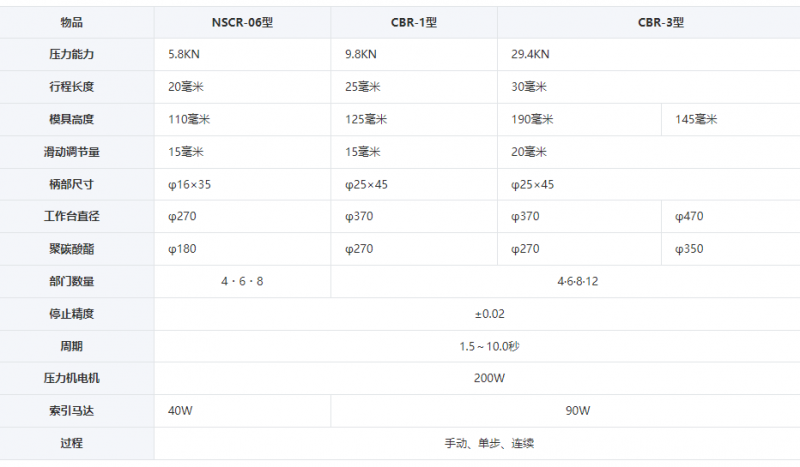Click the φ470 table diameter cell
This screenshot has height=467, width=800.
[x=731, y=216]
